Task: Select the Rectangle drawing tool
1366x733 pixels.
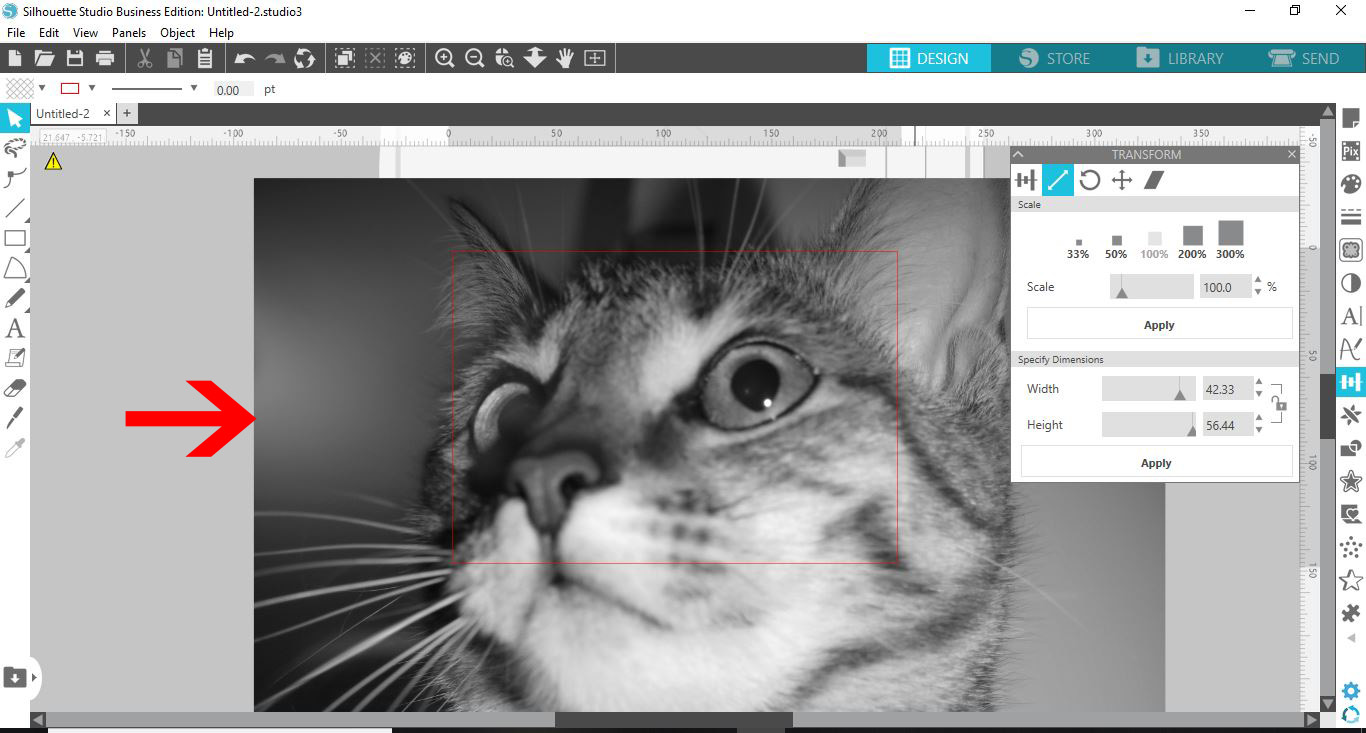Action: click(15, 239)
